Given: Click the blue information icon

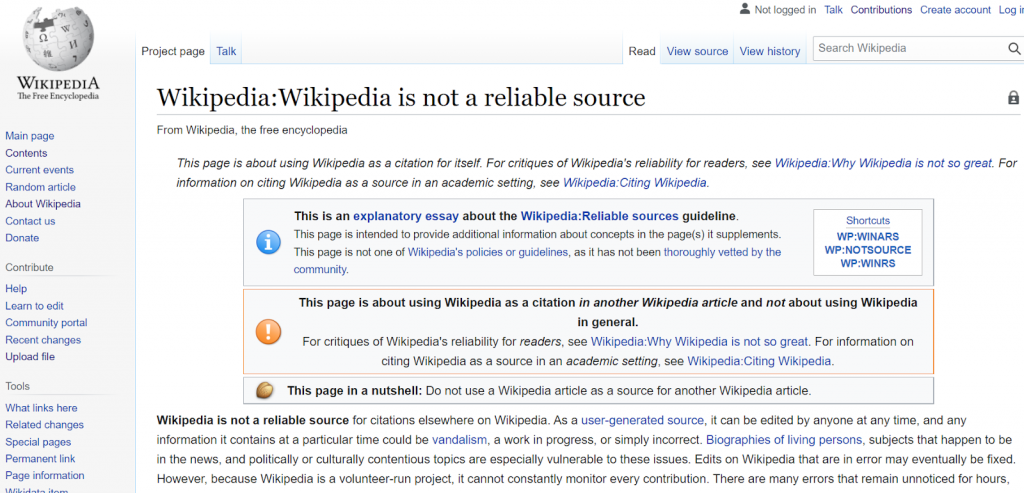Looking at the screenshot, I should (268, 242).
